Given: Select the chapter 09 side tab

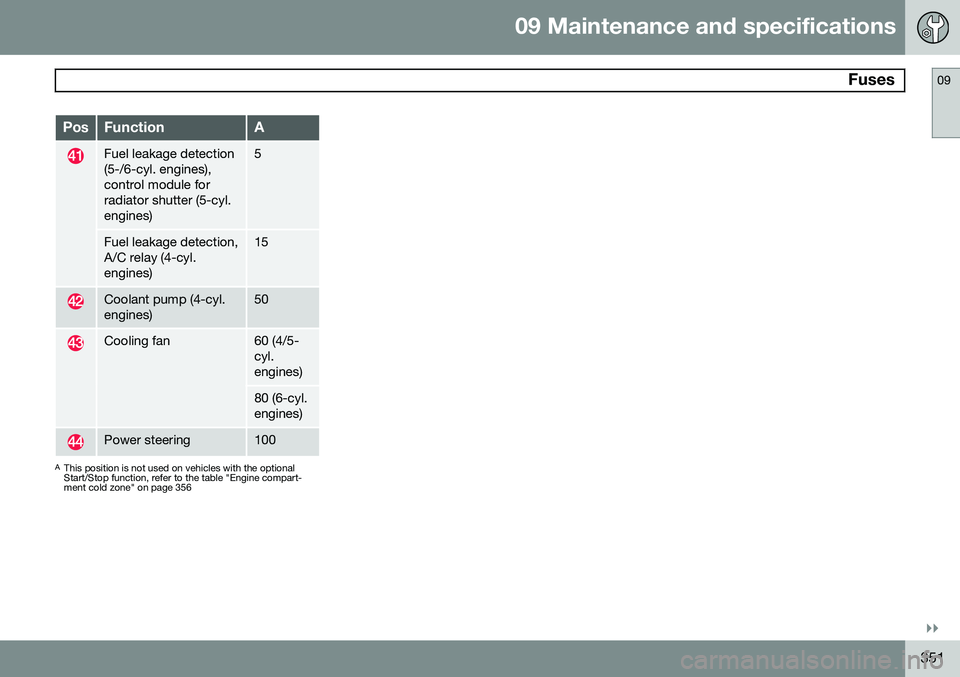Looking at the screenshot, I should [945, 103].
